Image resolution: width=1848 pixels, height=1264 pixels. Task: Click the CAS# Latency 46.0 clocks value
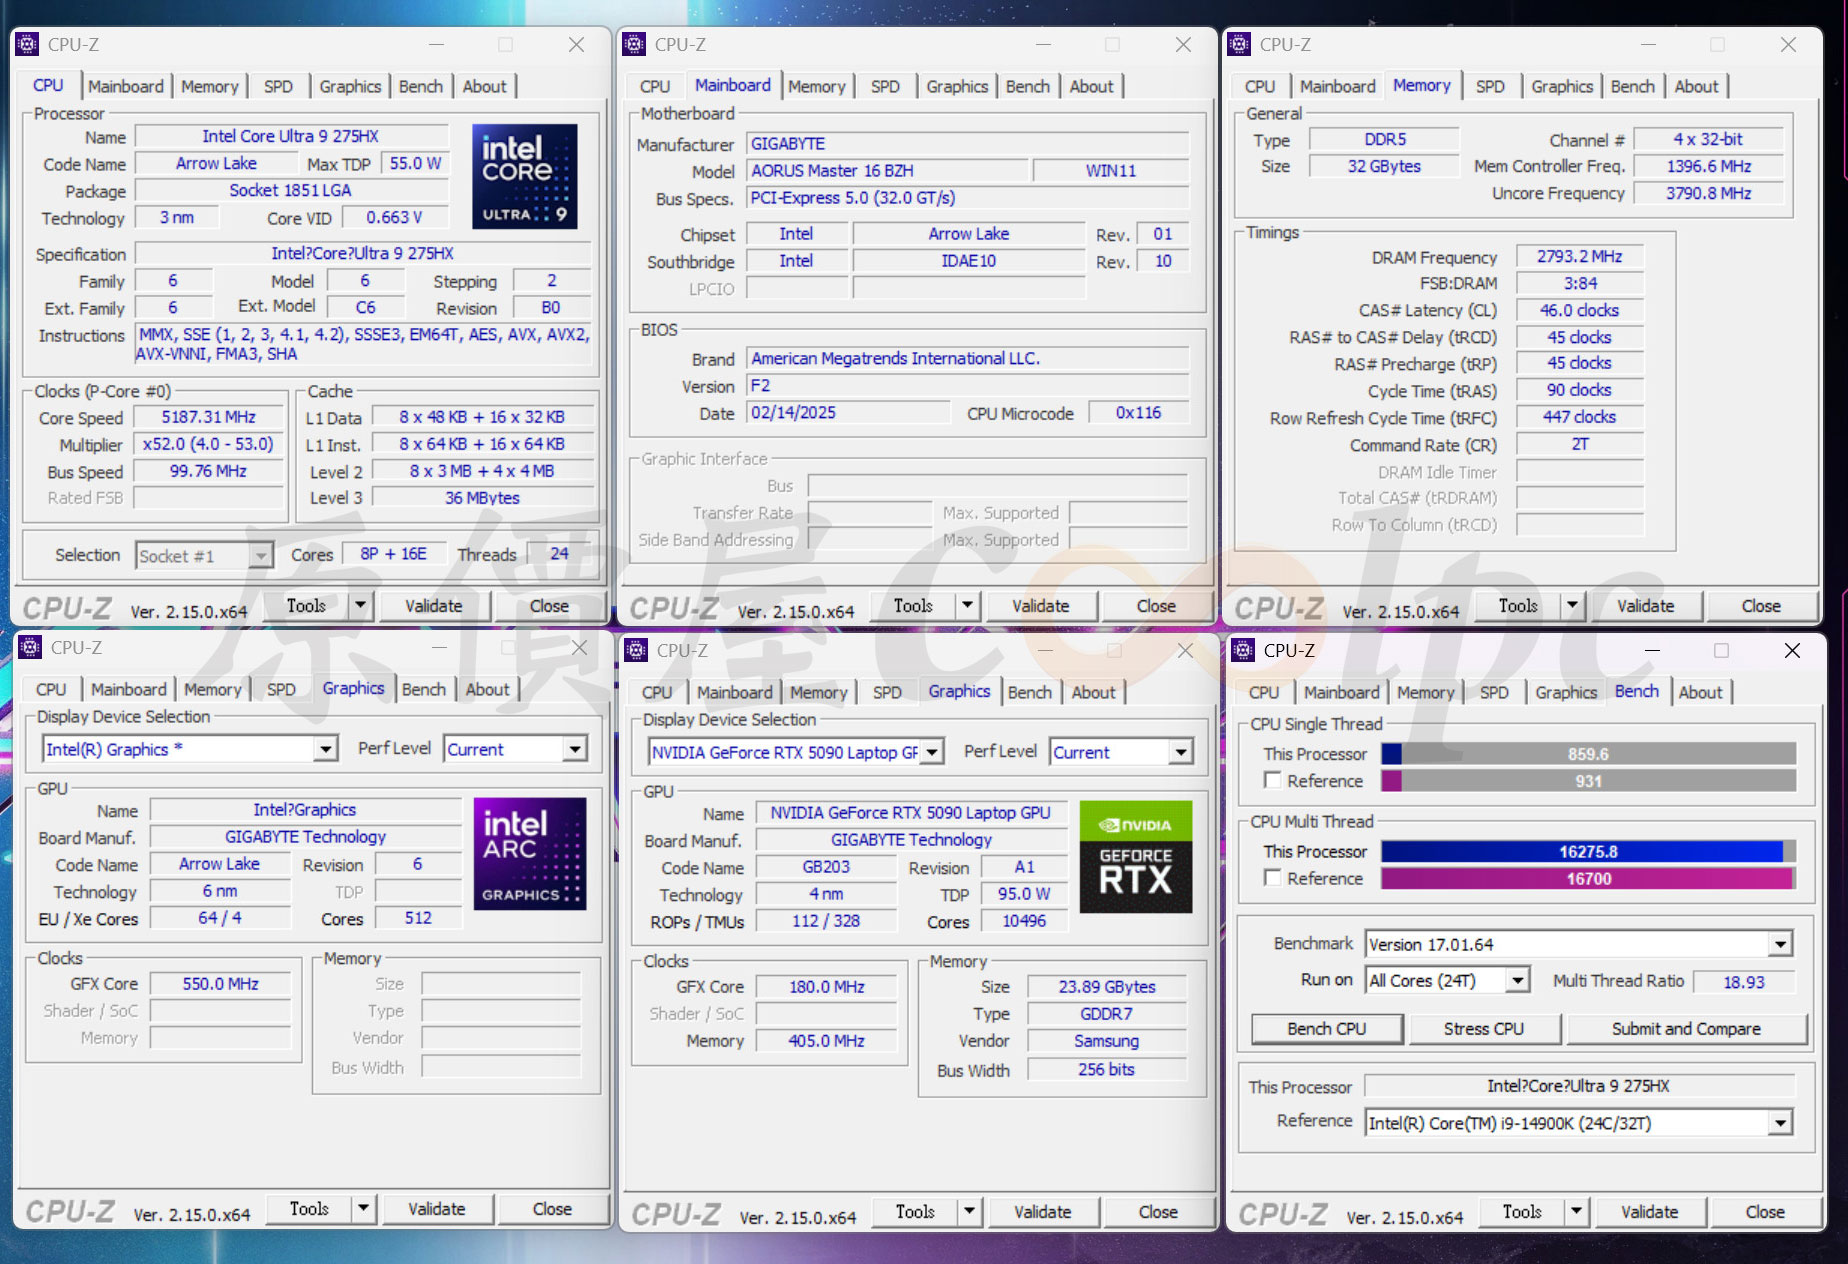point(1580,310)
